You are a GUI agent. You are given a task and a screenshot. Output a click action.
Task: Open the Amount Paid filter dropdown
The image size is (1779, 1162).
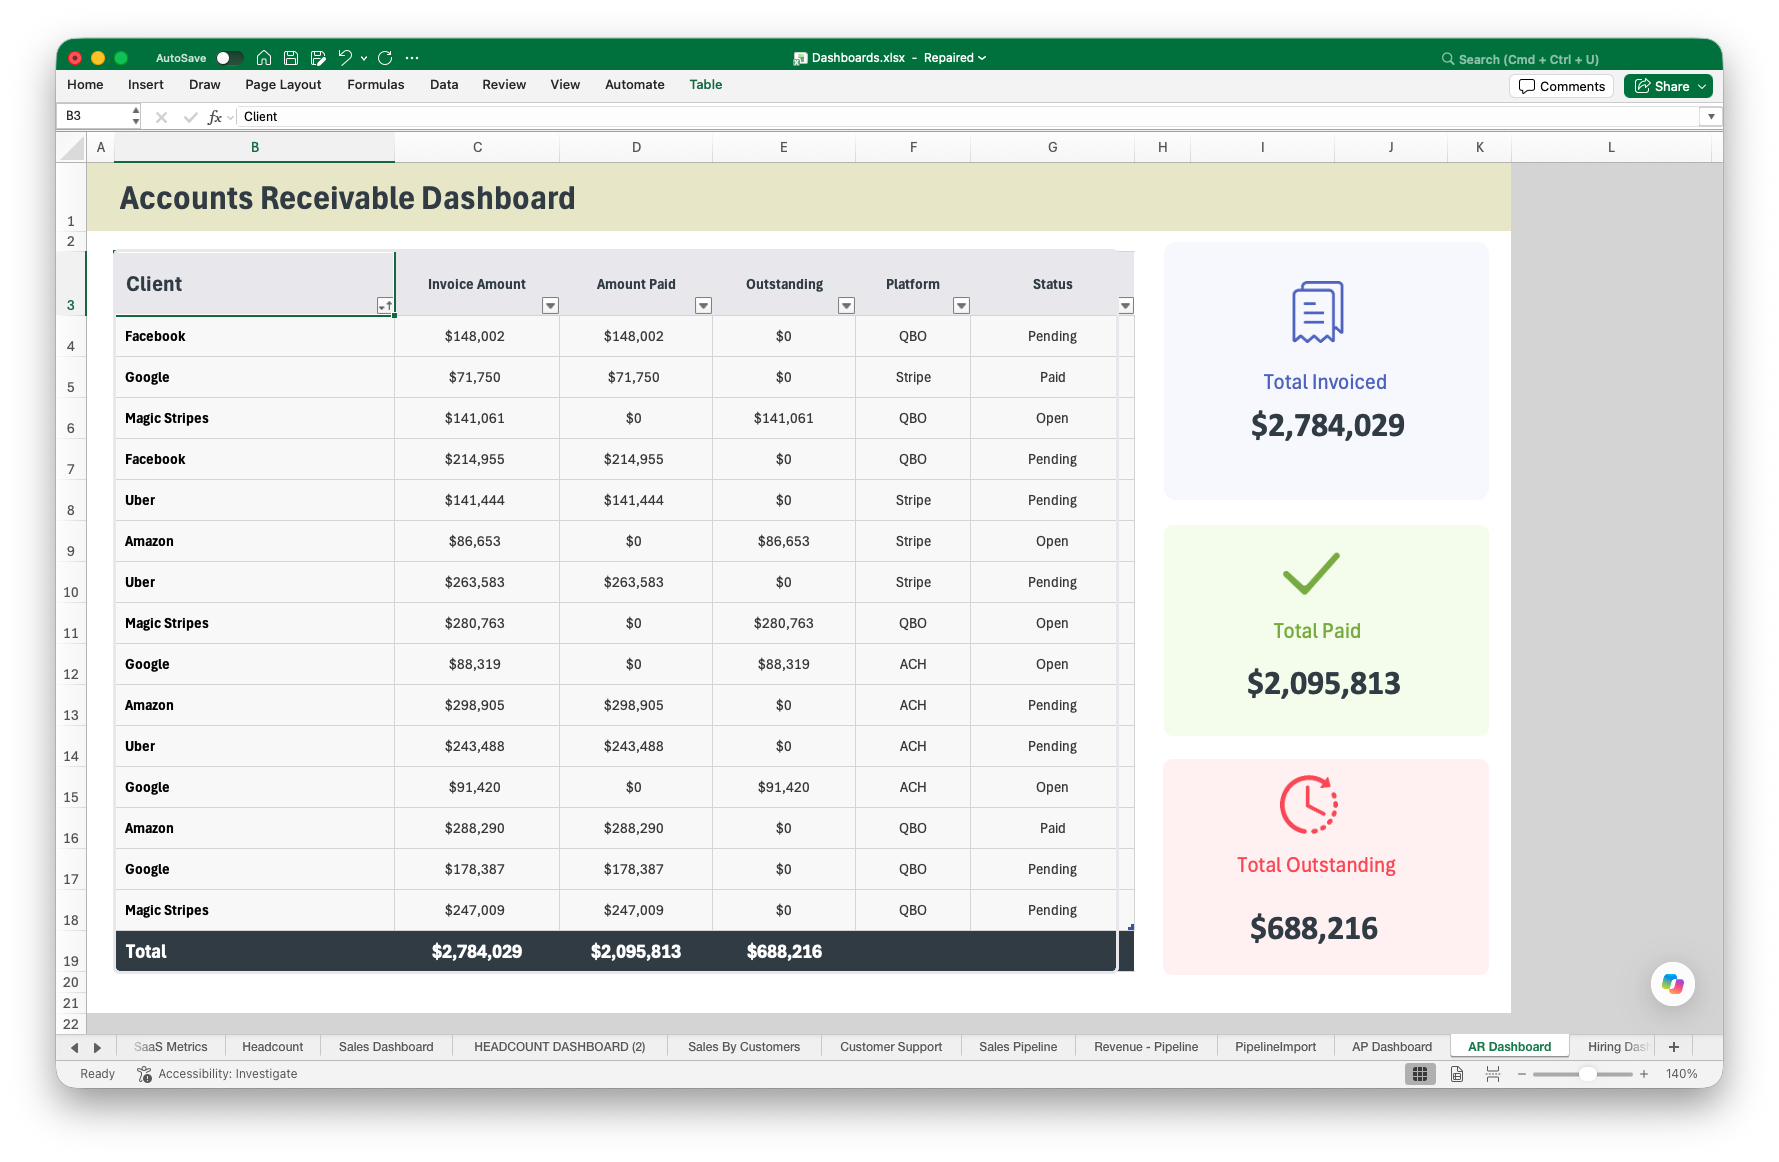[703, 306]
